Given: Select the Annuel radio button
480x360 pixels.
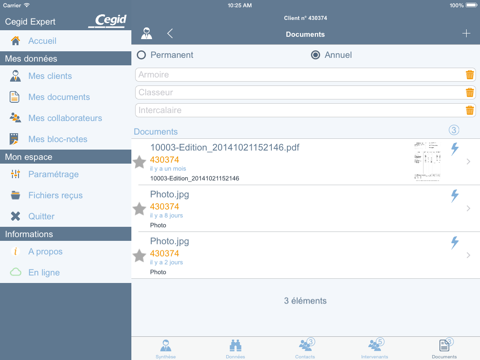Looking at the screenshot, I should tap(315, 55).
